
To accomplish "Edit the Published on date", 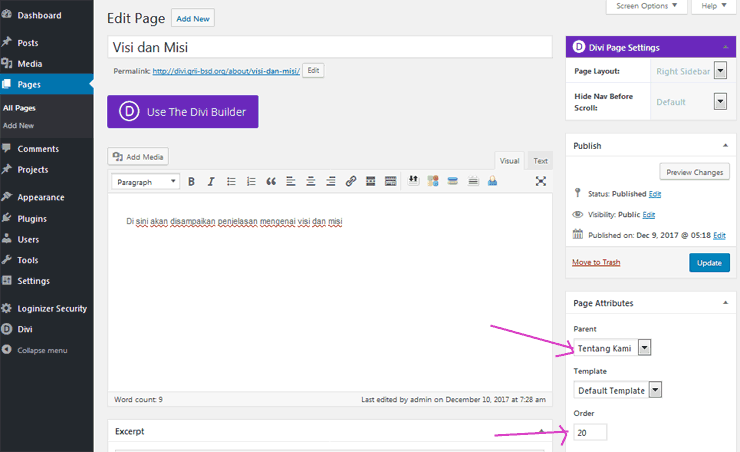I will point(719,235).
